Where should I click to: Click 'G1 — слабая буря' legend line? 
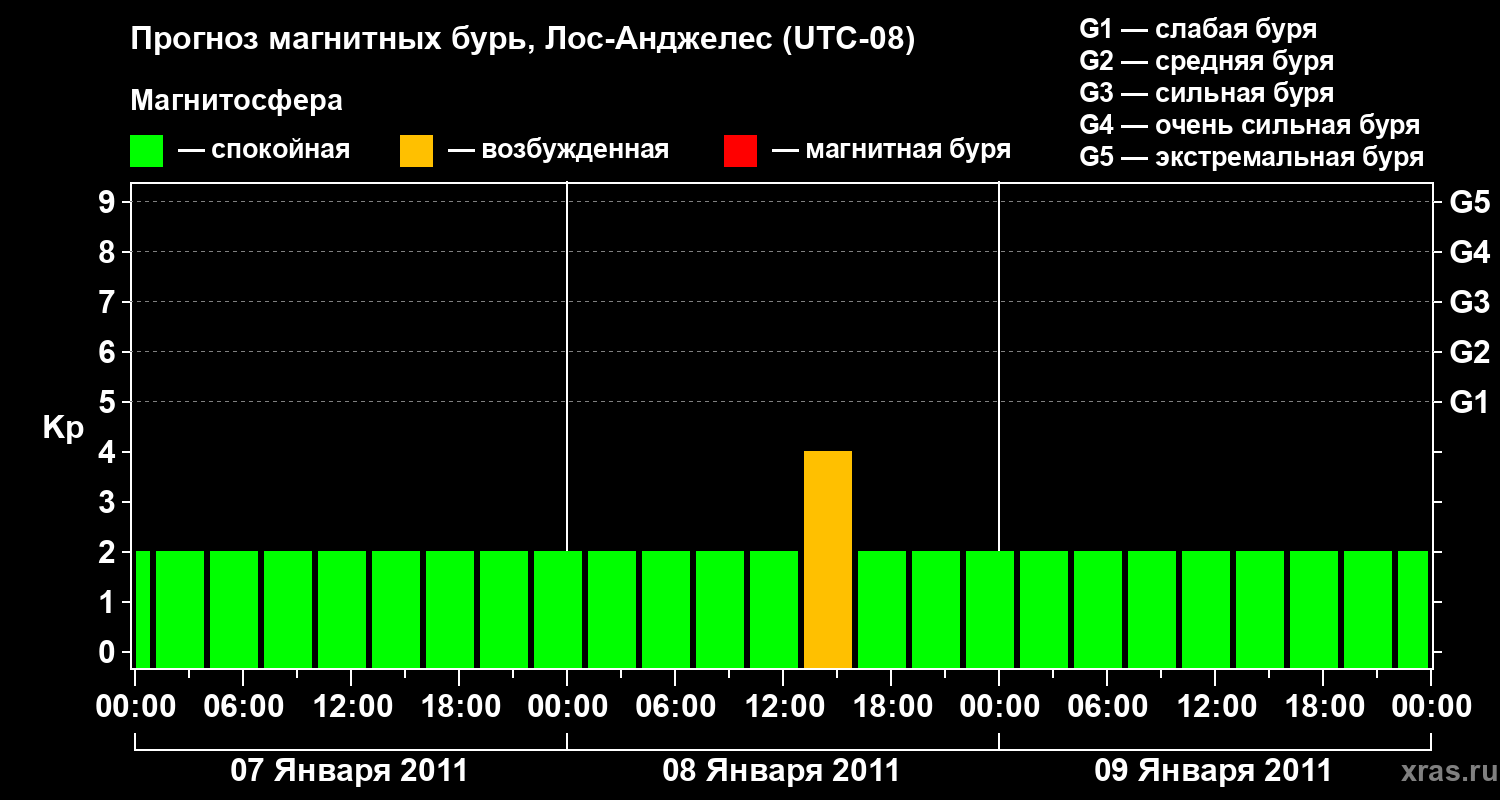pyautogui.click(x=1198, y=29)
